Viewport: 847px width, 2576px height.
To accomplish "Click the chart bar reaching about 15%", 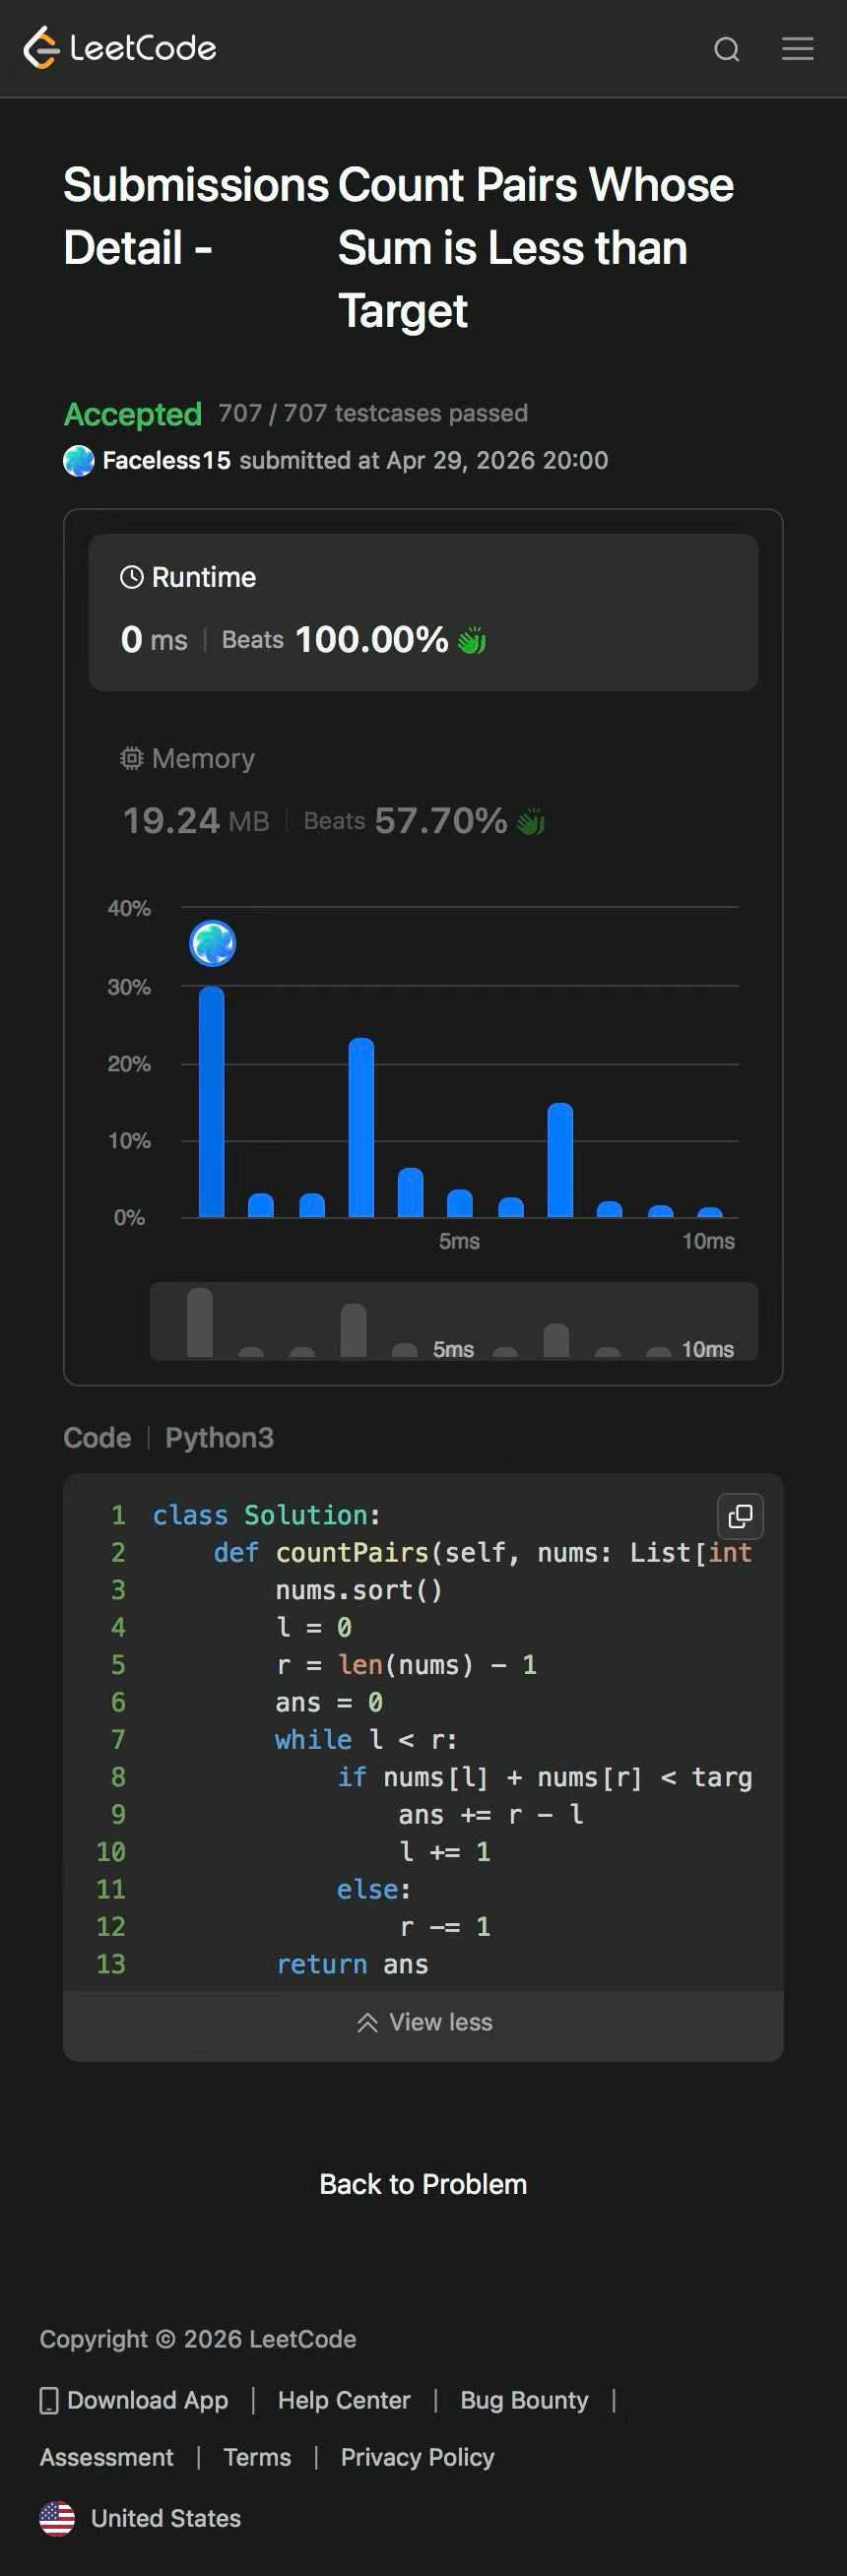I will tap(560, 1160).
